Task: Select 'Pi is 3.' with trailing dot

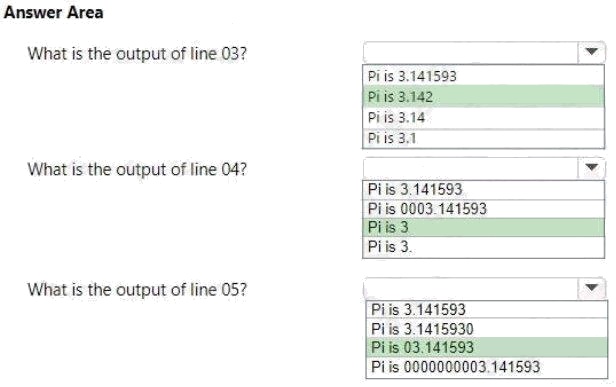Action: coord(483,247)
